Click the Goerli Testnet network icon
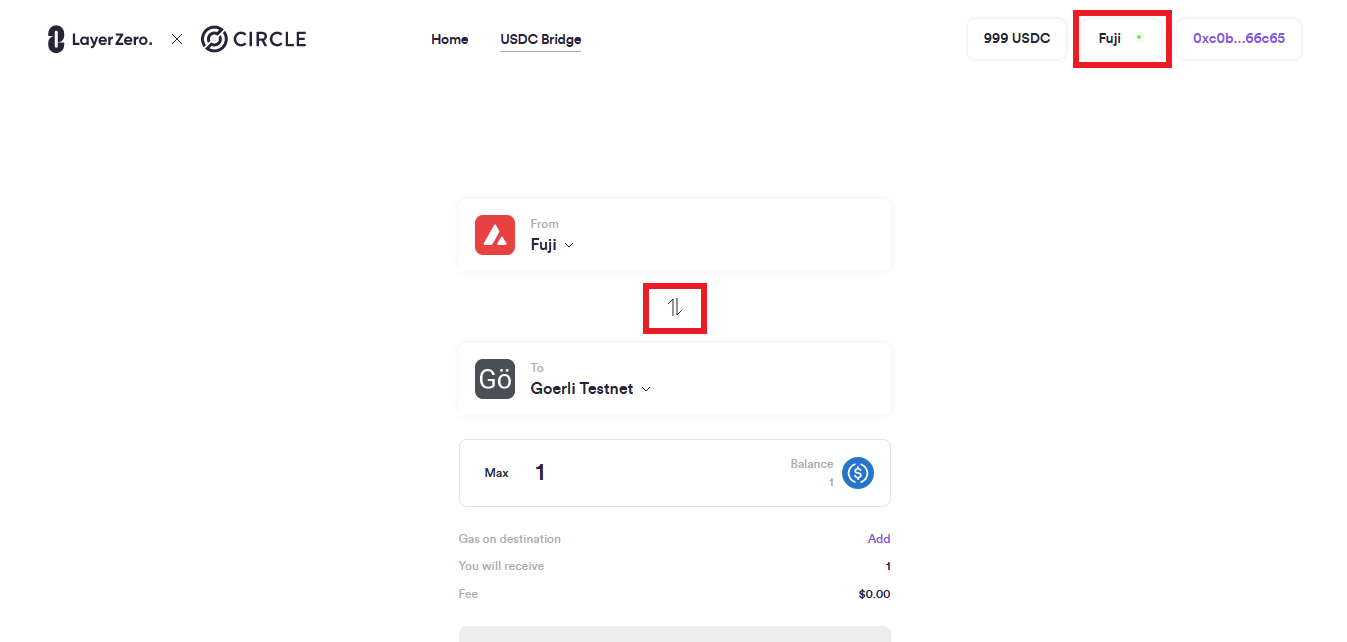Image resolution: width=1347 pixels, height=642 pixels. click(x=495, y=379)
